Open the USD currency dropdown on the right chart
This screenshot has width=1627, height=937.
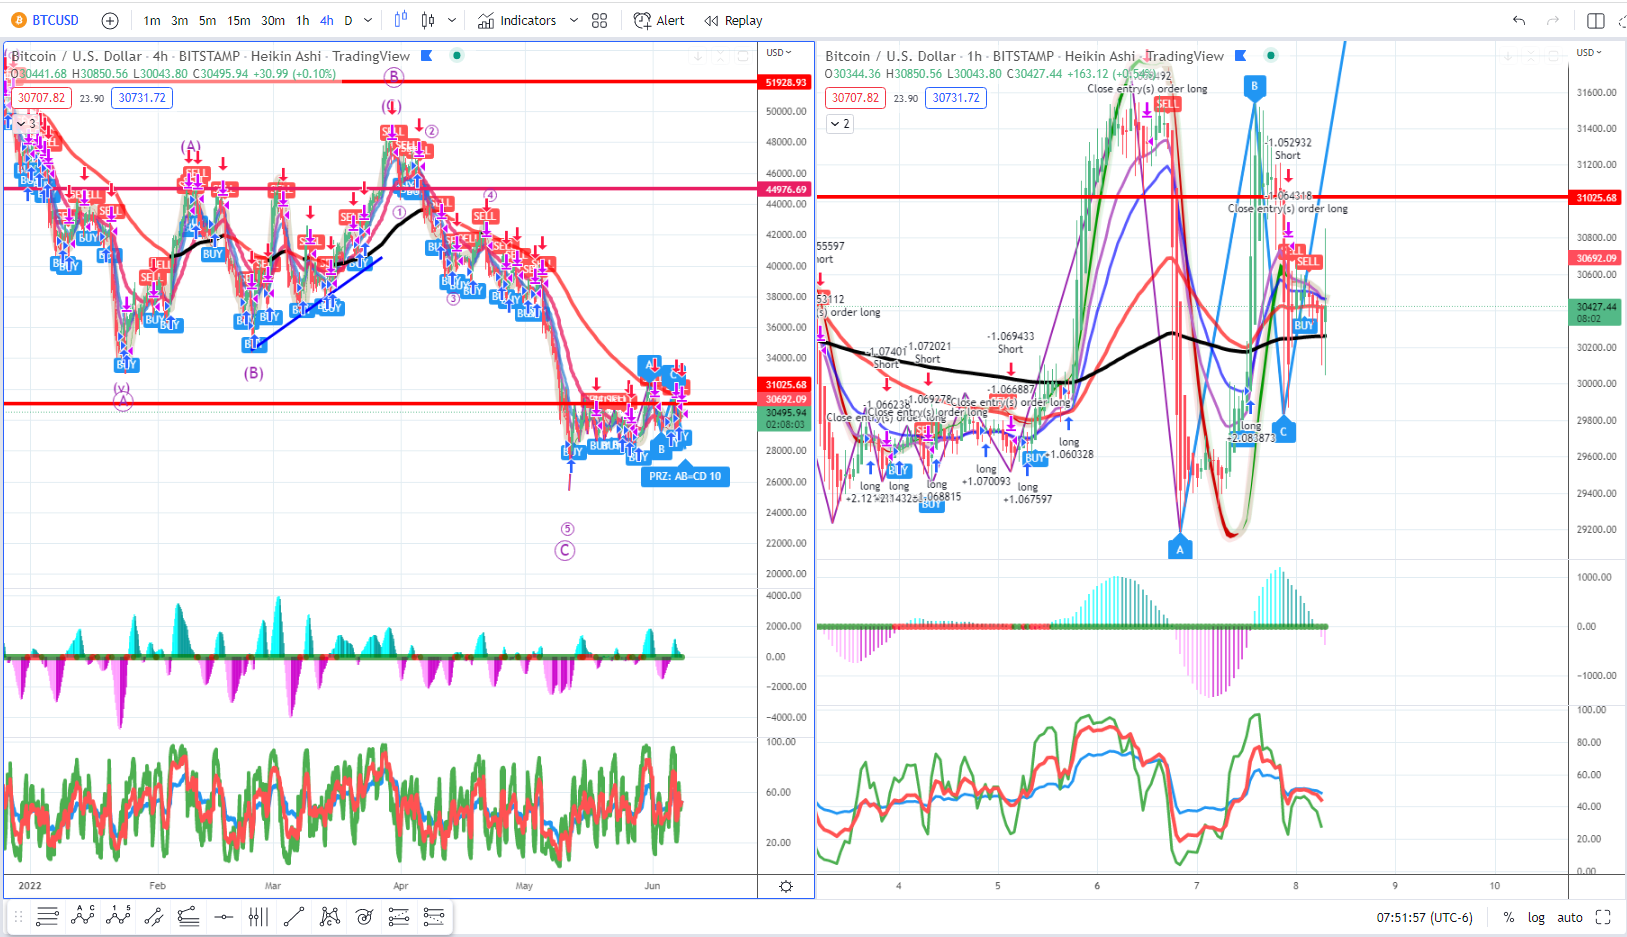pos(1589,52)
